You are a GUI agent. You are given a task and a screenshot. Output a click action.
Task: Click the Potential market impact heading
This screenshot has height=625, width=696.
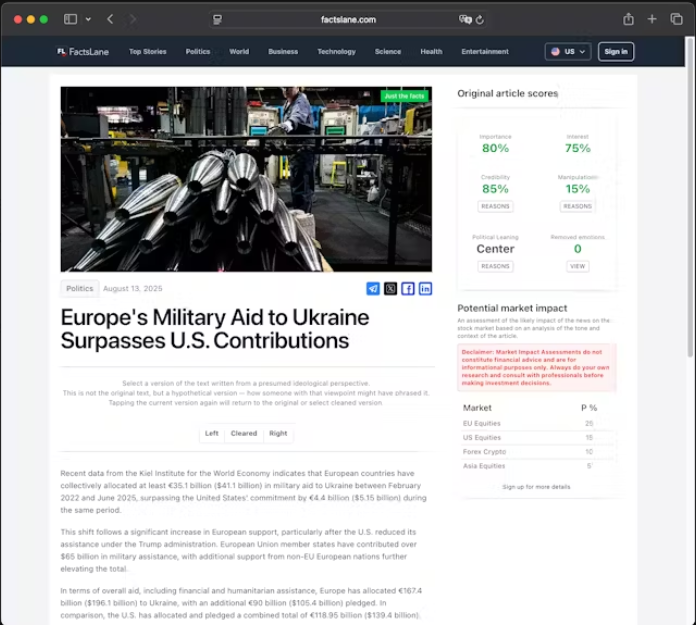(512, 308)
